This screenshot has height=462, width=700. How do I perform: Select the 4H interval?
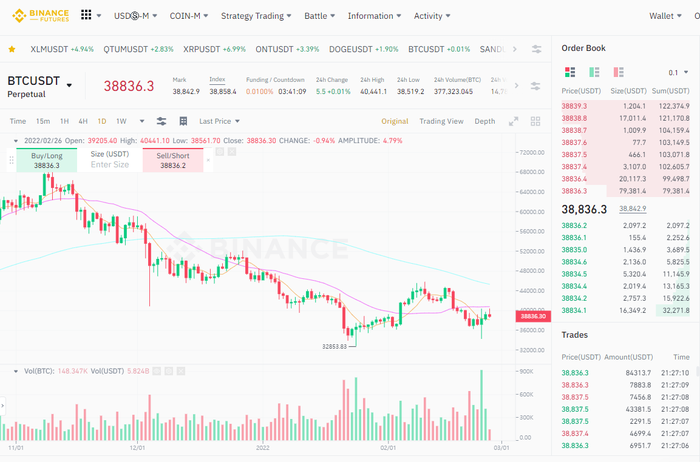point(83,121)
